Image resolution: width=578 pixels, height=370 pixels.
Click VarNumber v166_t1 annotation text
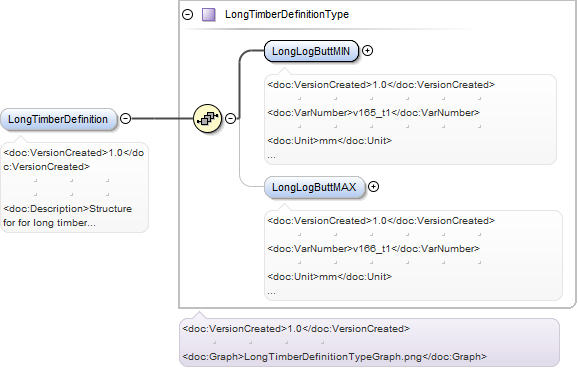click(x=373, y=249)
